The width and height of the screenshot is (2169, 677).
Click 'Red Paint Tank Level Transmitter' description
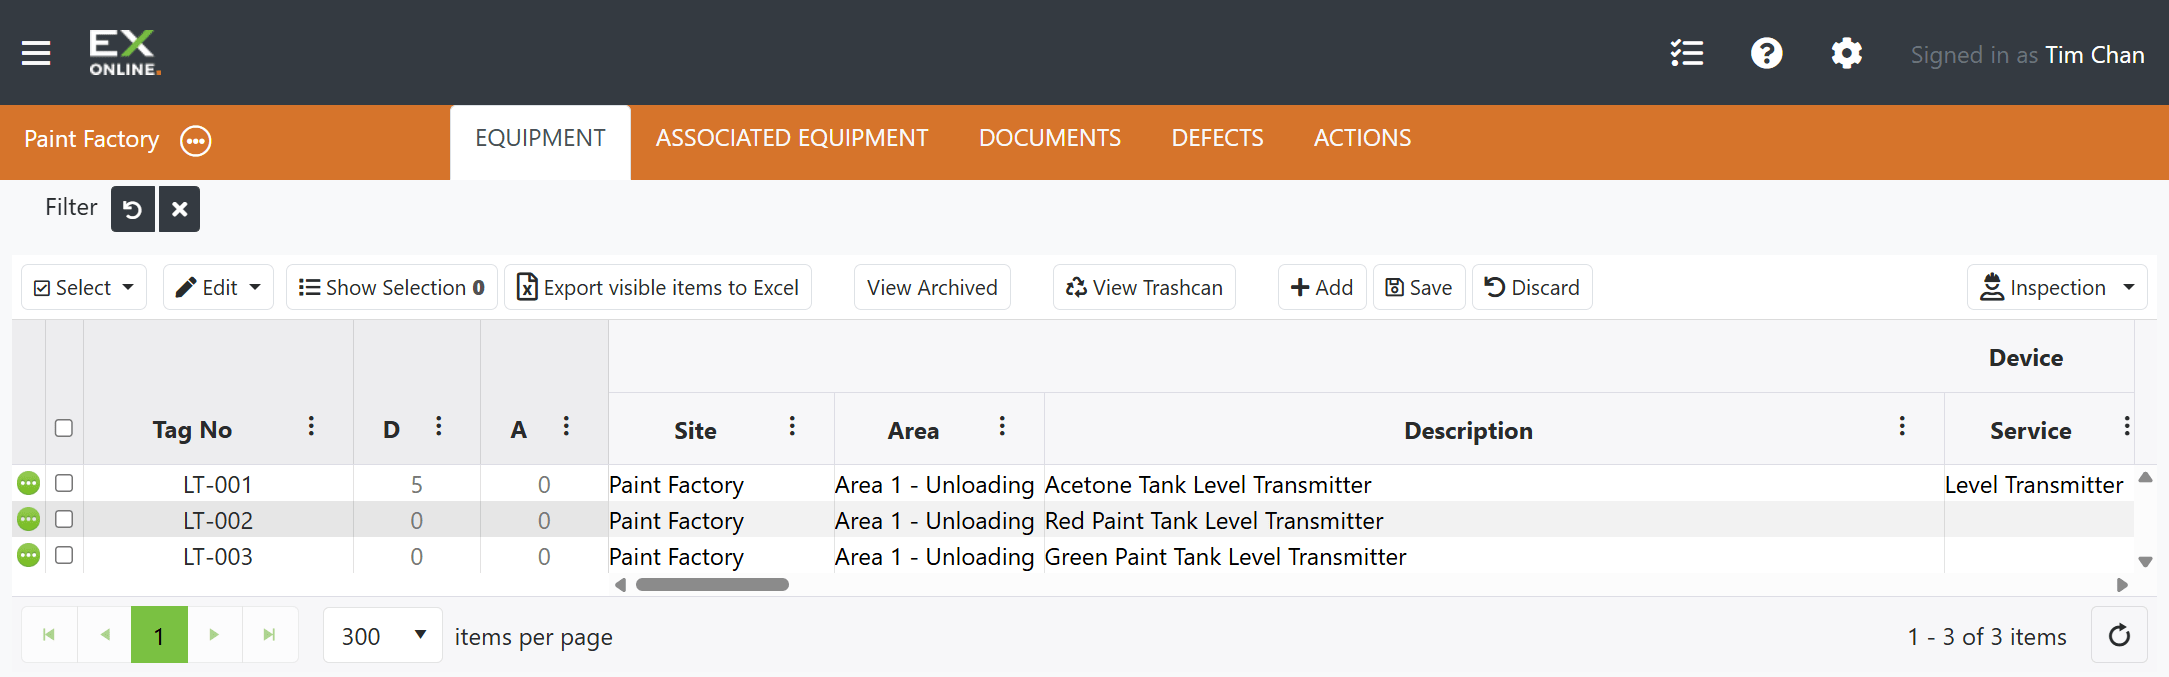click(x=1214, y=521)
